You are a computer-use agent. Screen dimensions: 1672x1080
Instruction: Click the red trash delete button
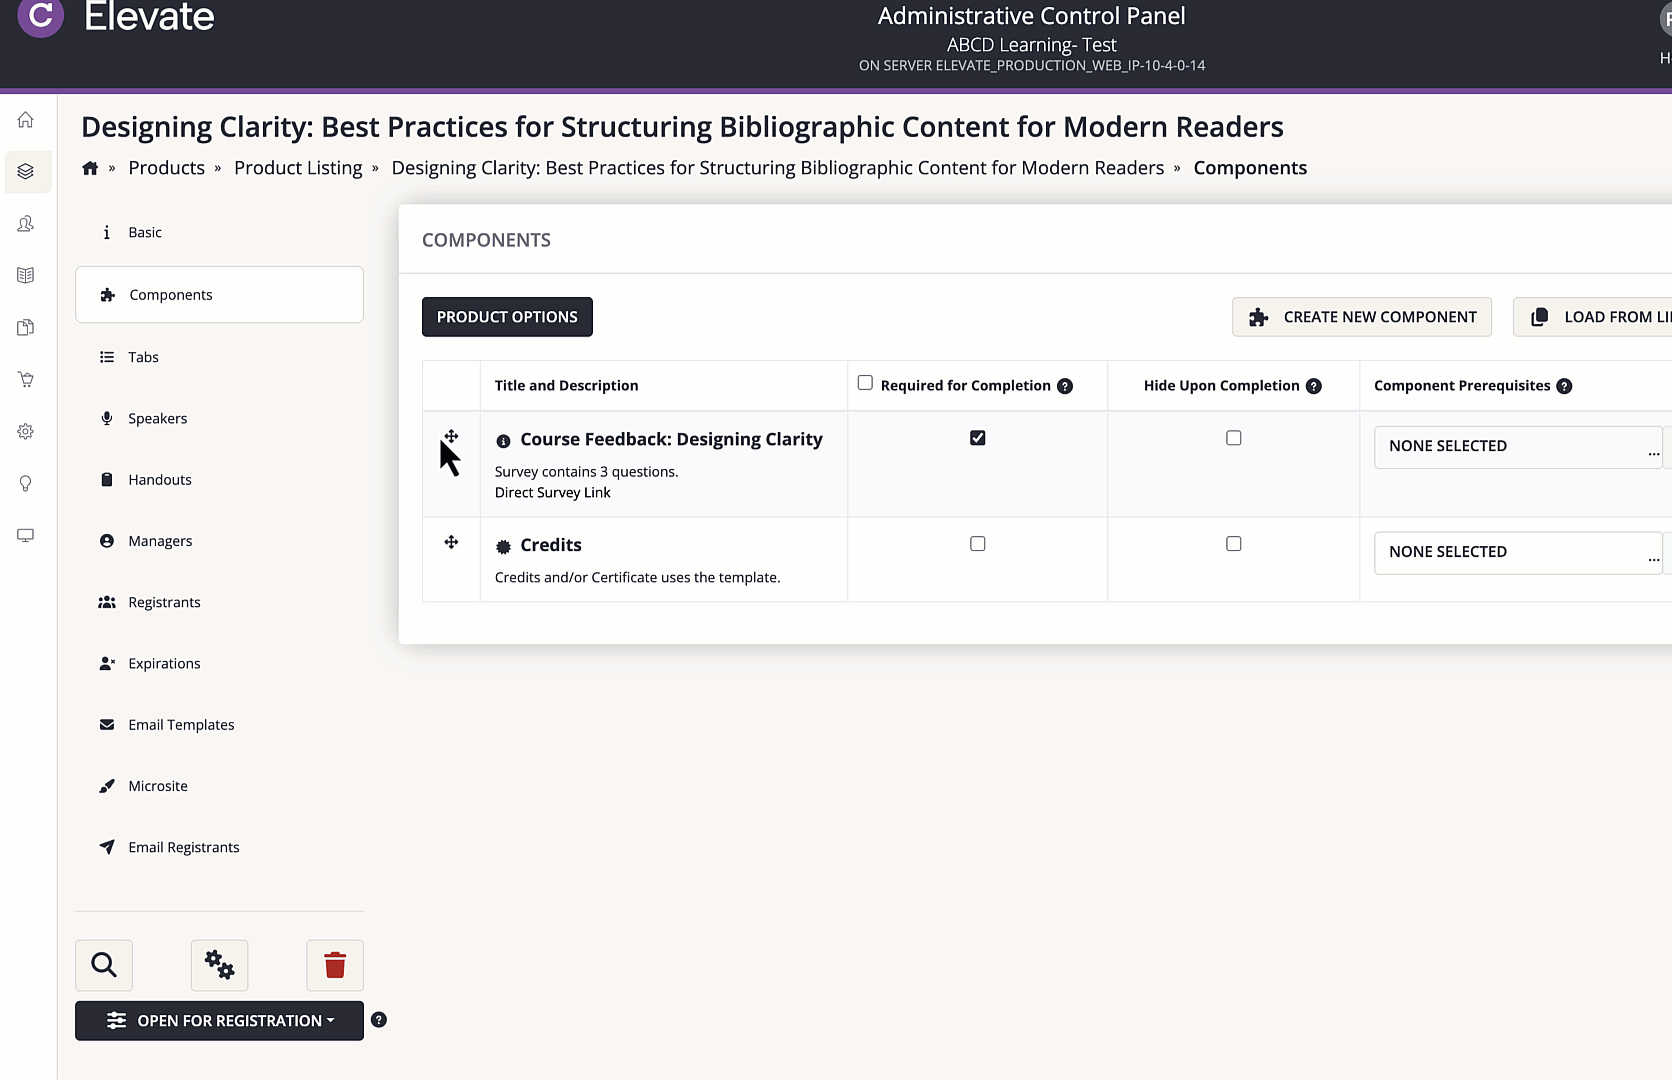click(335, 965)
